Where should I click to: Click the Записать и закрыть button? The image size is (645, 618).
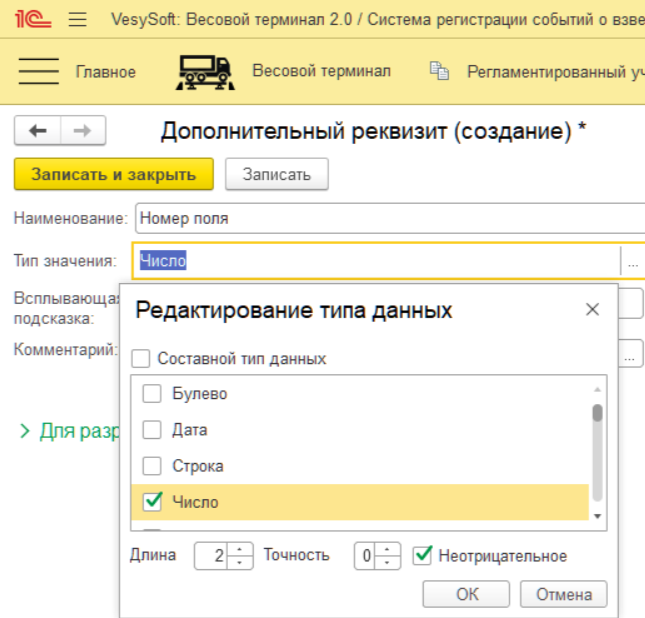pos(113,174)
